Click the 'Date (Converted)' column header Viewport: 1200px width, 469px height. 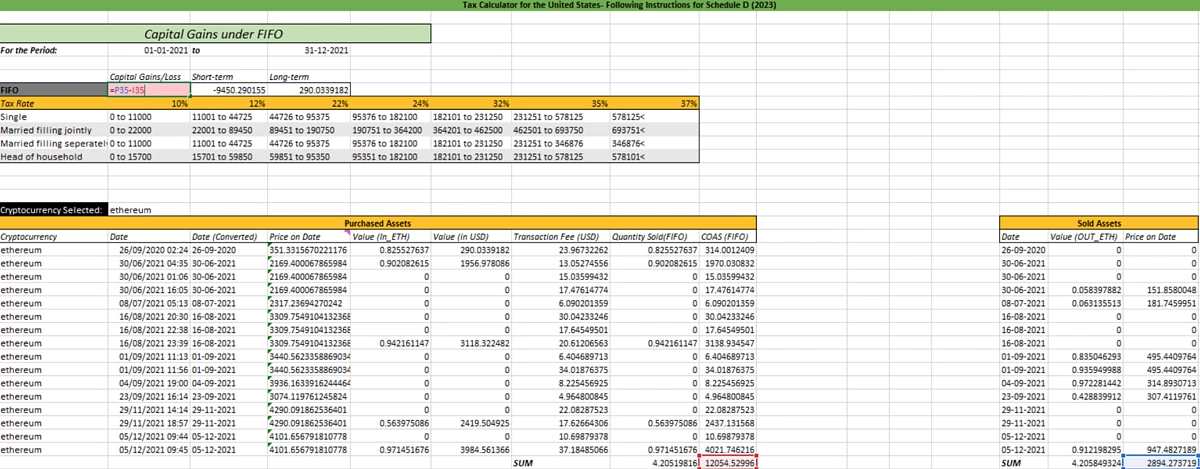point(227,236)
